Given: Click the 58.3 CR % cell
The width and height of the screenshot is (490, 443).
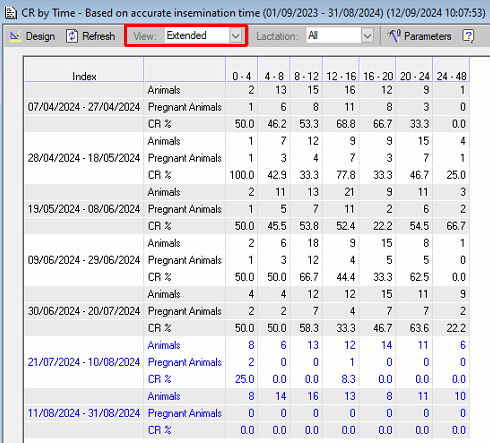Looking at the screenshot, I should (306, 328).
